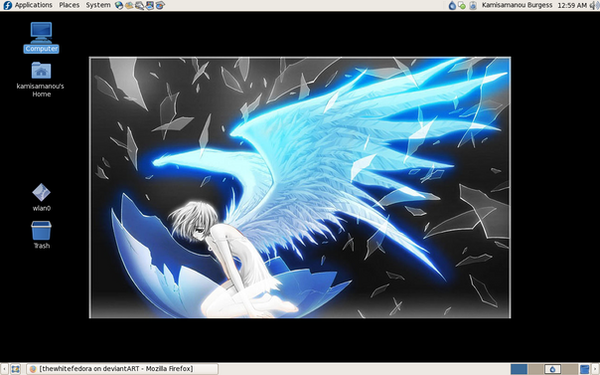Click the third panel launcher icon
Image resolution: width=600 pixels, height=375 pixels.
[139, 5]
